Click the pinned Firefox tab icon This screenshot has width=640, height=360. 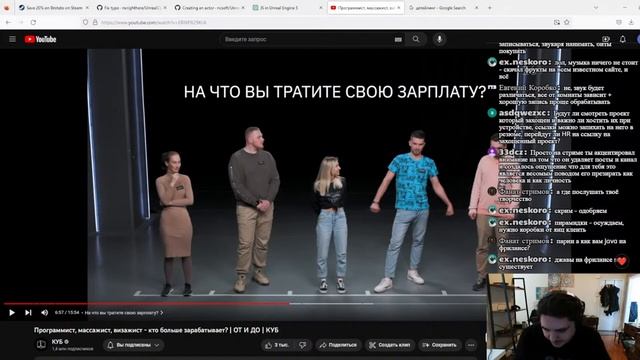[x=7, y=8]
